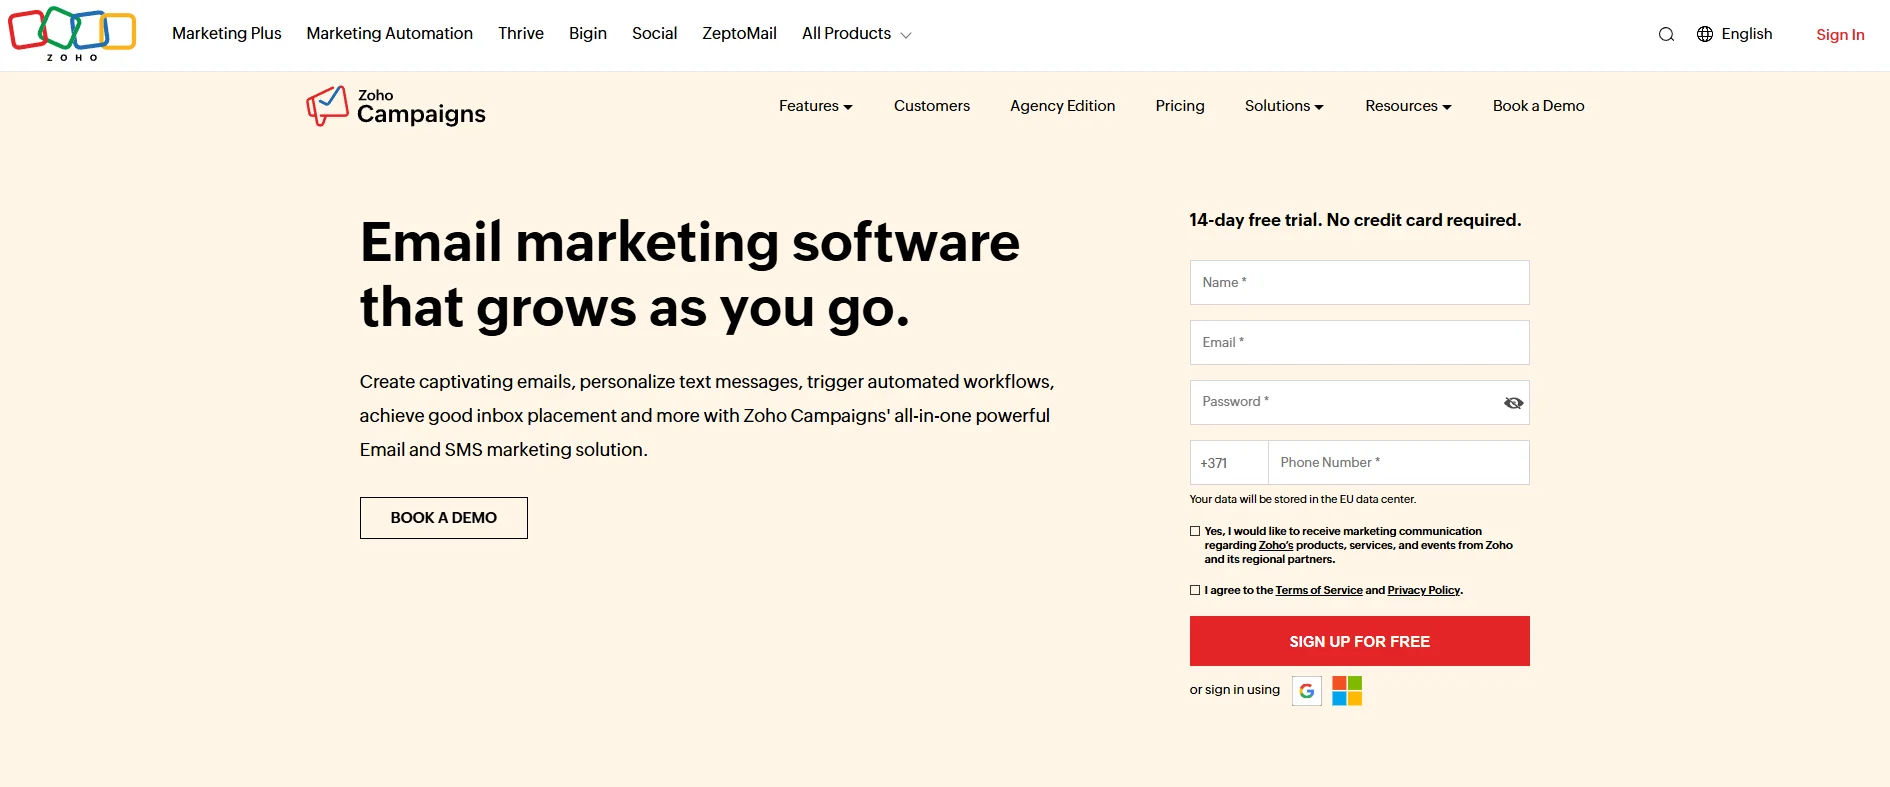The width and height of the screenshot is (1890, 787).
Task: Click SIGN UP FOR FREE button
Action: [x=1359, y=641]
